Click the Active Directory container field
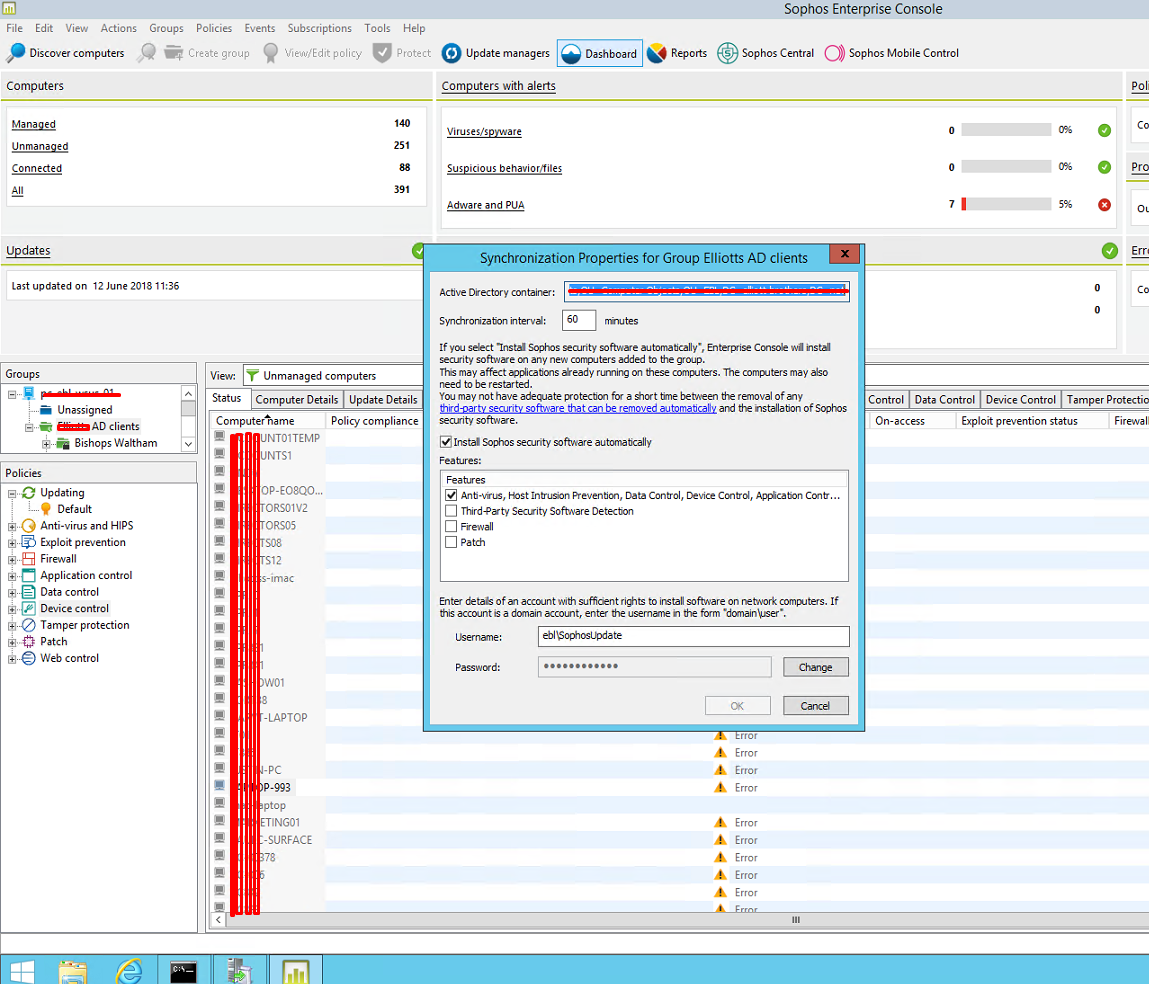Screen dimensions: 1149x984 tap(706, 292)
